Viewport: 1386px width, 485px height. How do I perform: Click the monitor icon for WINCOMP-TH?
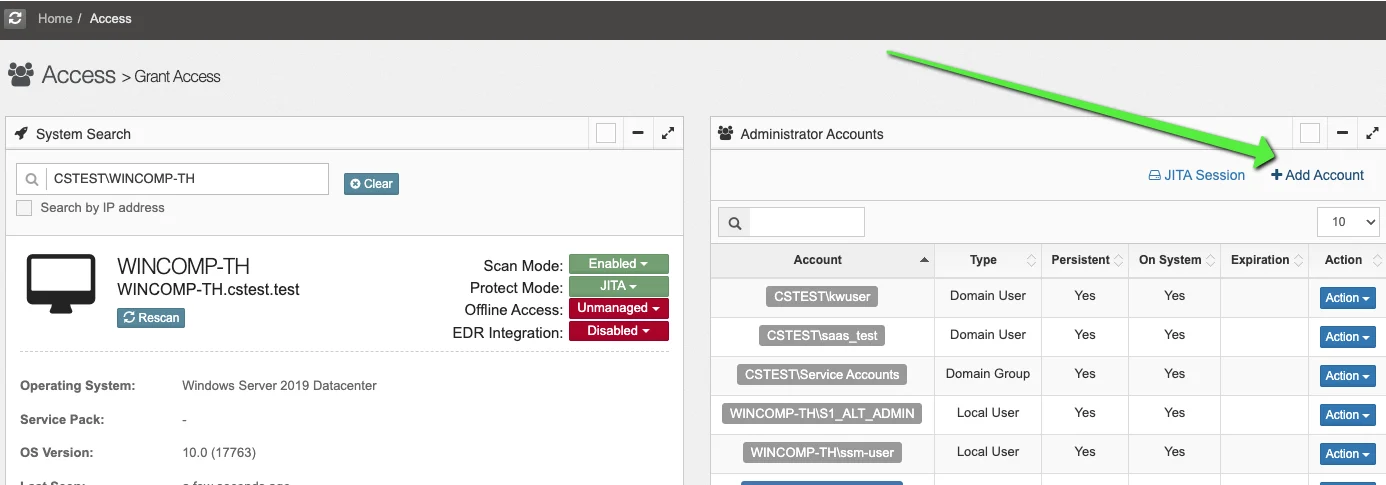pos(61,283)
